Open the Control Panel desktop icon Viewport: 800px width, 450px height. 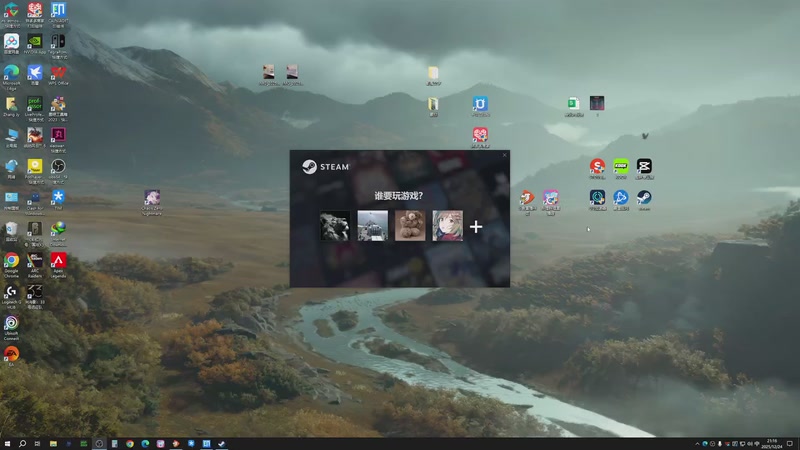tap(11, 200)
